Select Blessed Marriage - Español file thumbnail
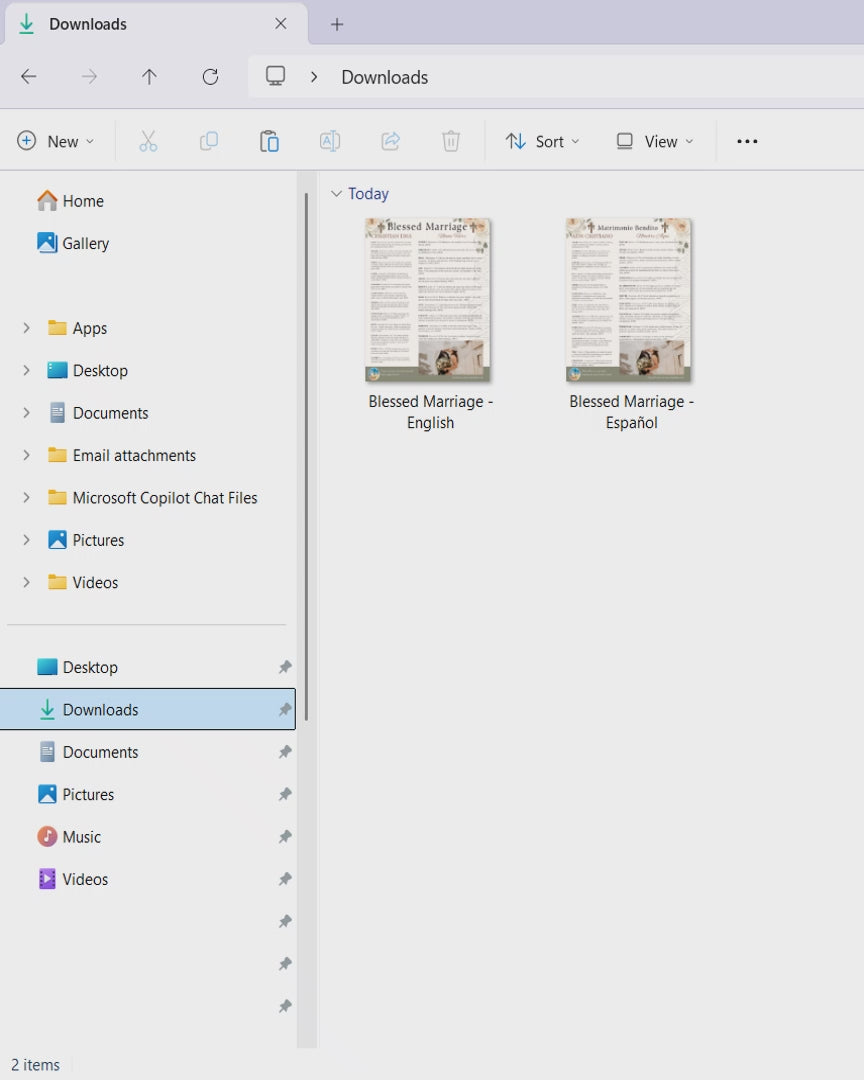Screen dimensions: 864x1080 (629, 300)
